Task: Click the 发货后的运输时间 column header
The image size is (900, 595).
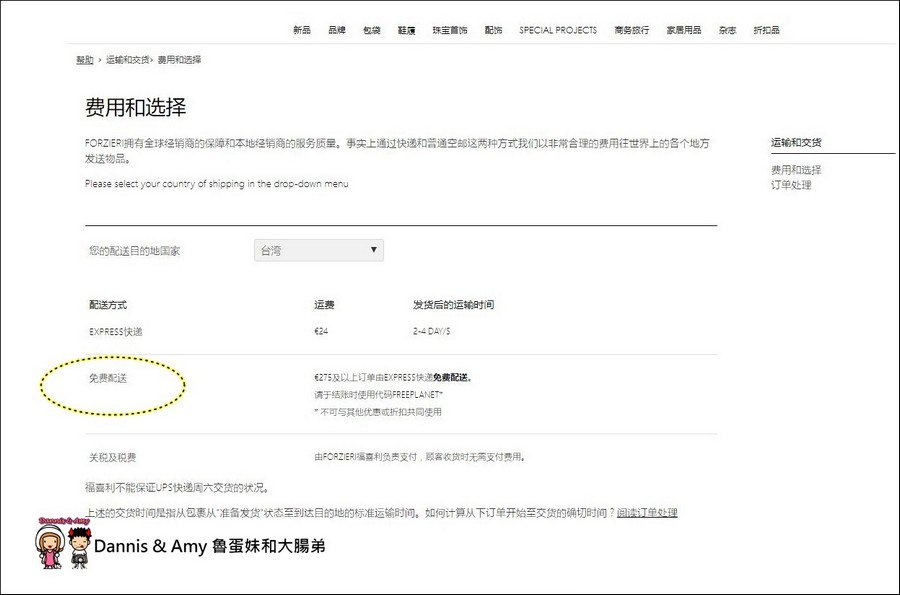Action: 453,305
